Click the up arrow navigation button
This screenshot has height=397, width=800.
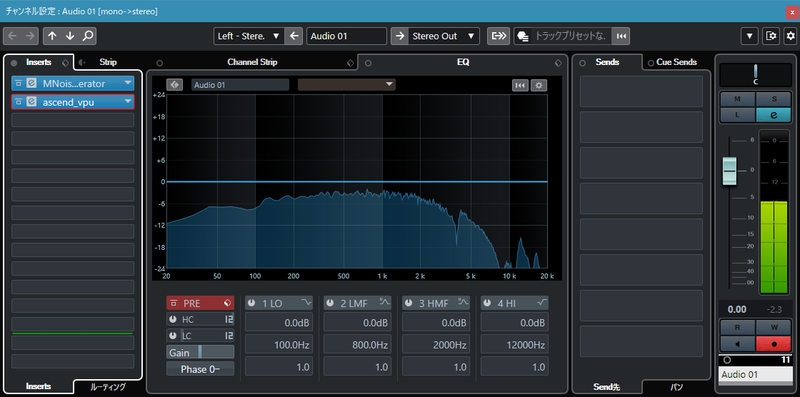coord(52,36)
